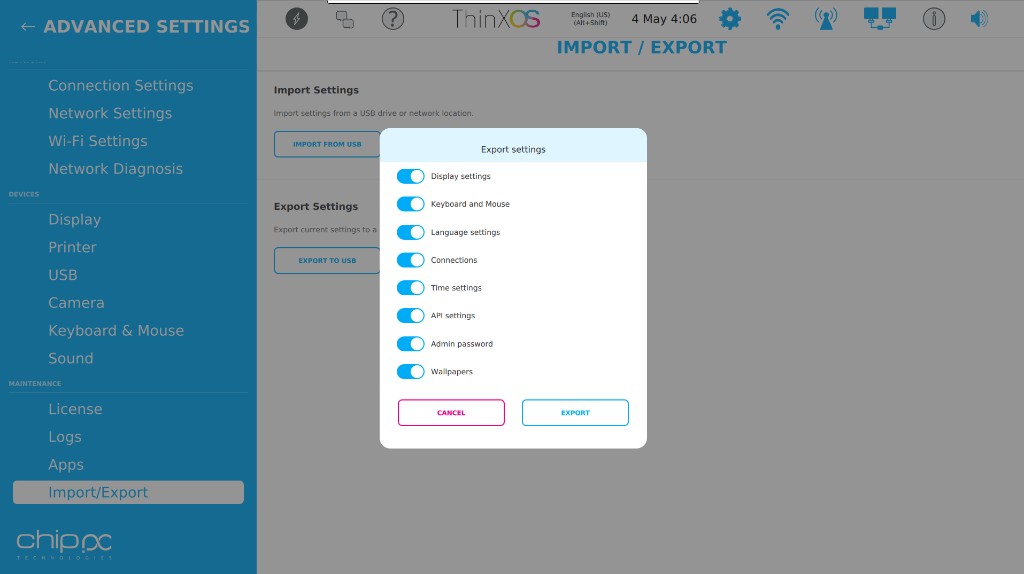Toggle API settings export switch
Screen dimensions: 1024x574
410,315
